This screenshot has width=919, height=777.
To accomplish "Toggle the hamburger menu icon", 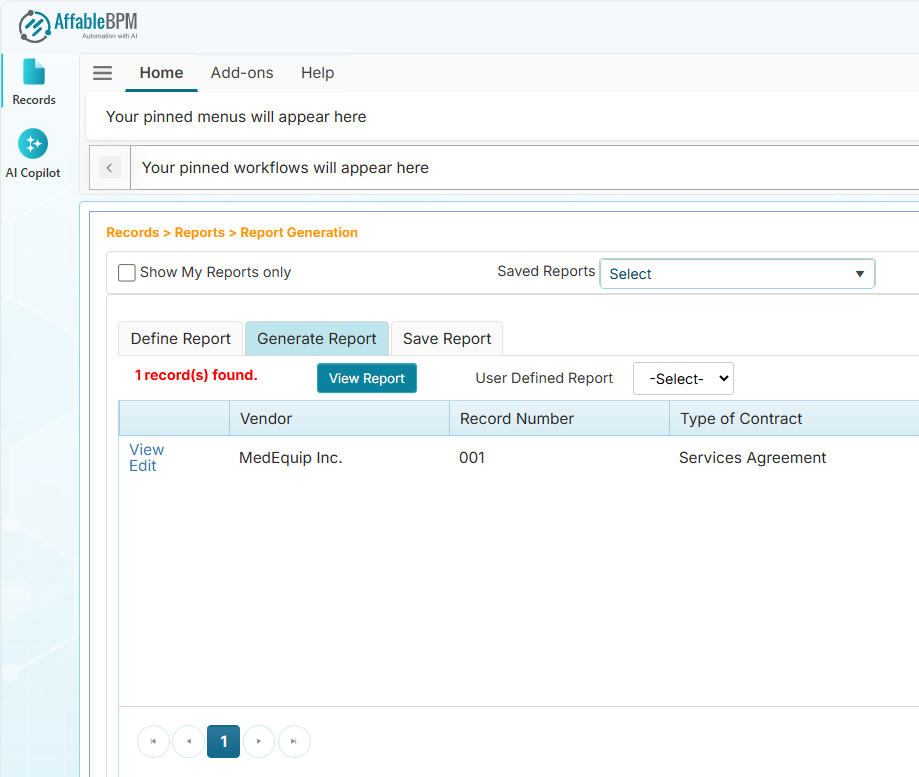I will 102,73.
